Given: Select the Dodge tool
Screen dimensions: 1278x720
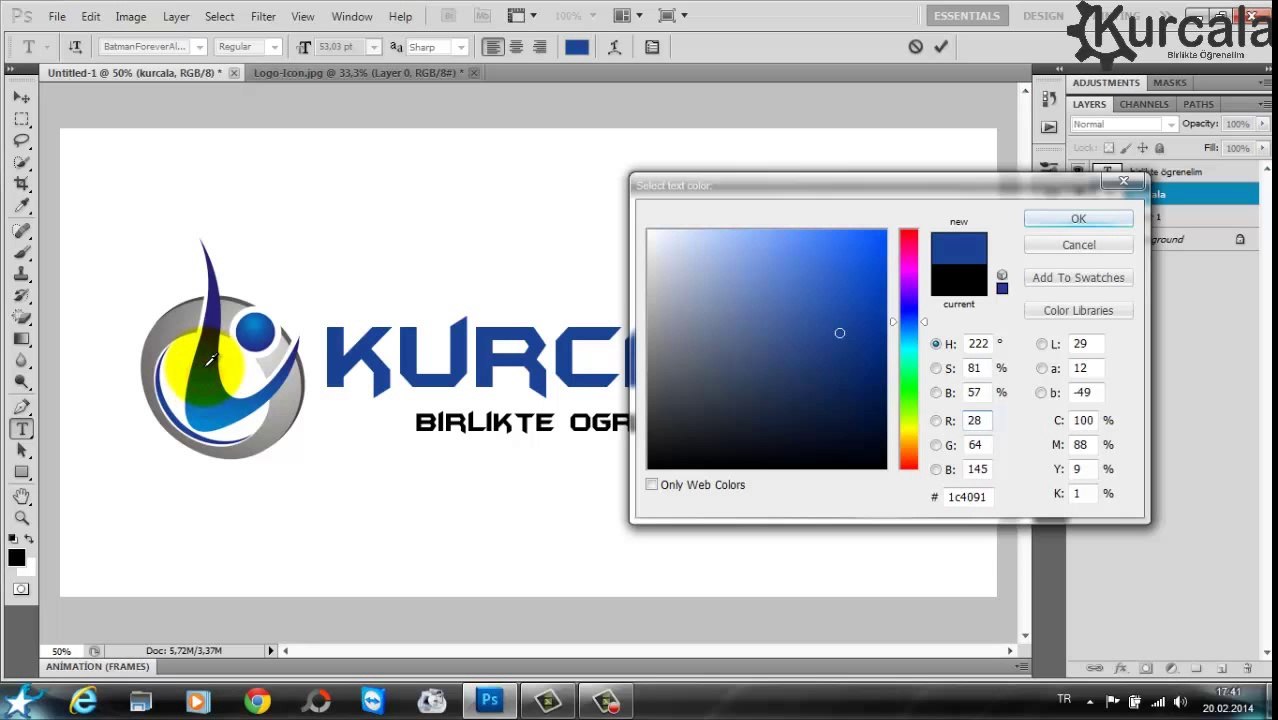Looking at the screenshot, I should coord(22,381).
